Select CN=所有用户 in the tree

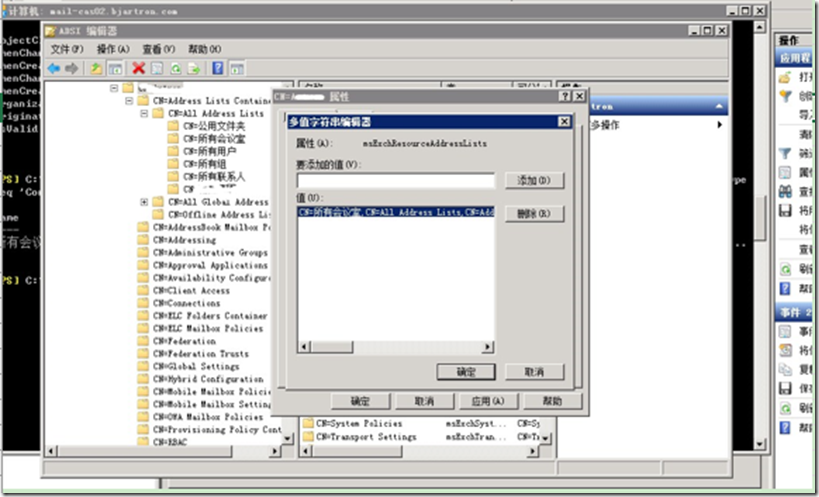209,151
